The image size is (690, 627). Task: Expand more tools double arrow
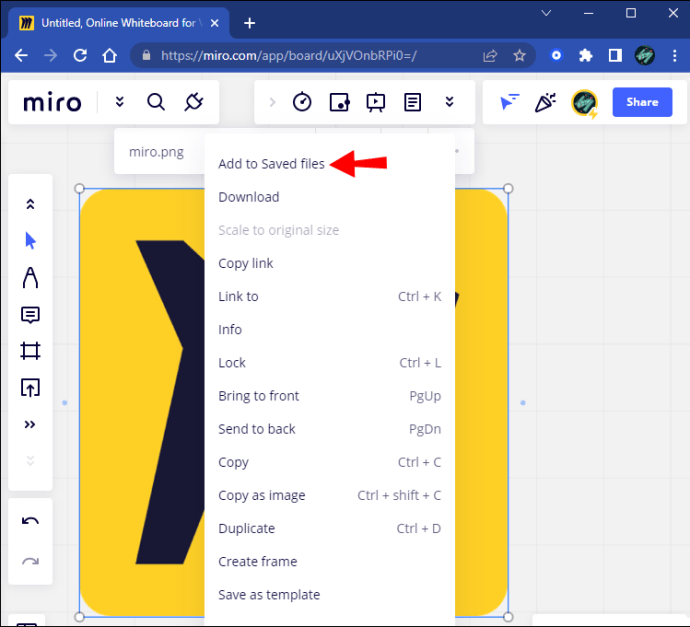pyautogui.click(x=30, y=425)
